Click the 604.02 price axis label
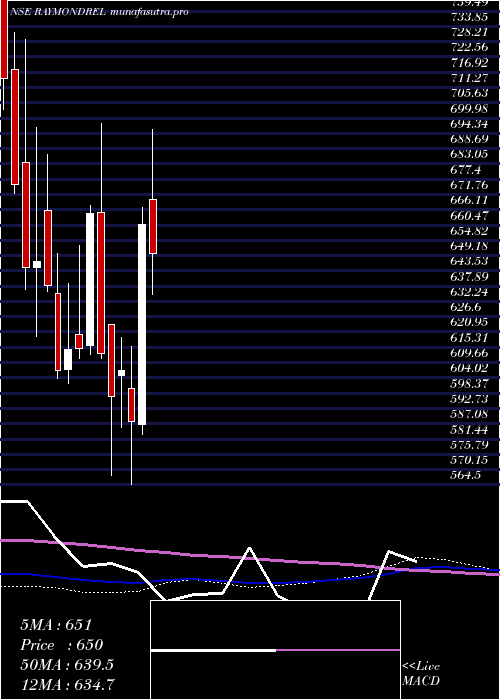The height and width of the screenshot is (700, 500). pos(470,368)
